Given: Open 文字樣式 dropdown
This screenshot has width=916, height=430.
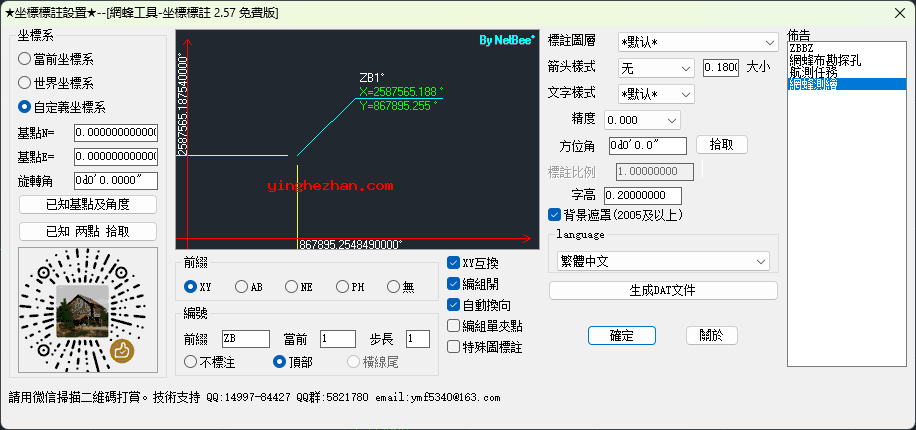Looking at the screenshot, I should tap(656, 94).
